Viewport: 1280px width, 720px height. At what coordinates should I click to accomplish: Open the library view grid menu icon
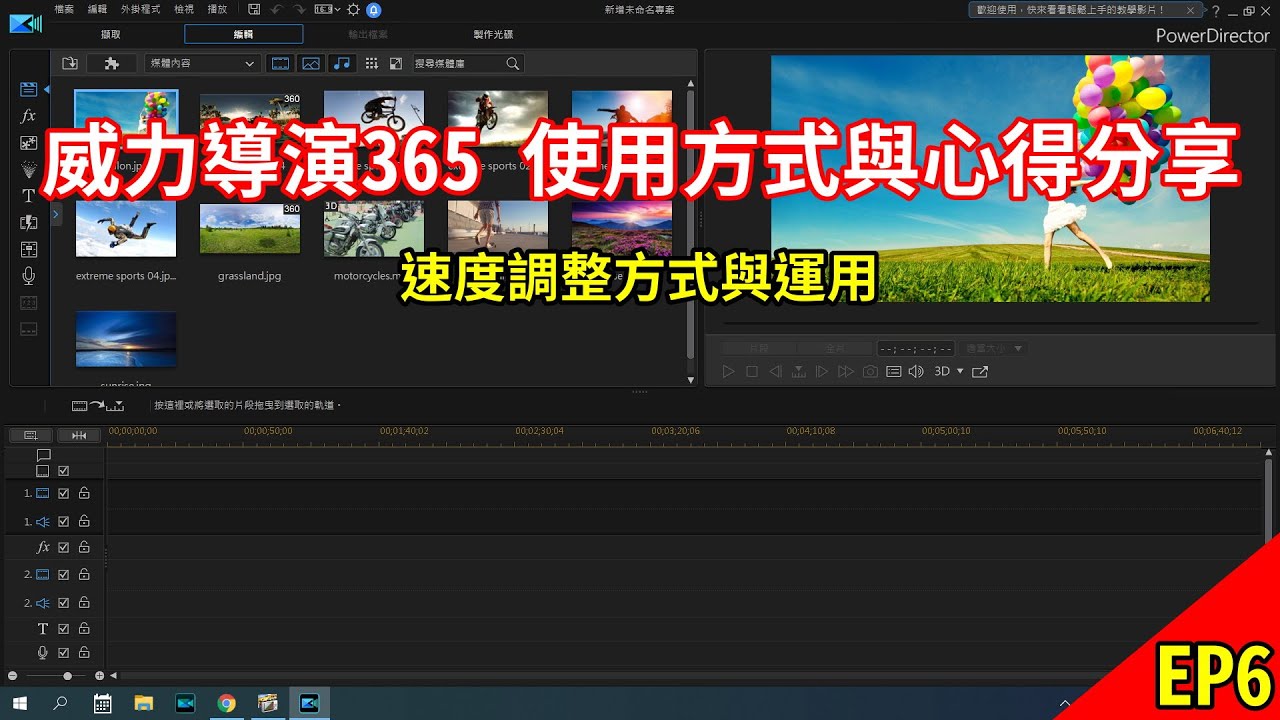tap(372, 63)
